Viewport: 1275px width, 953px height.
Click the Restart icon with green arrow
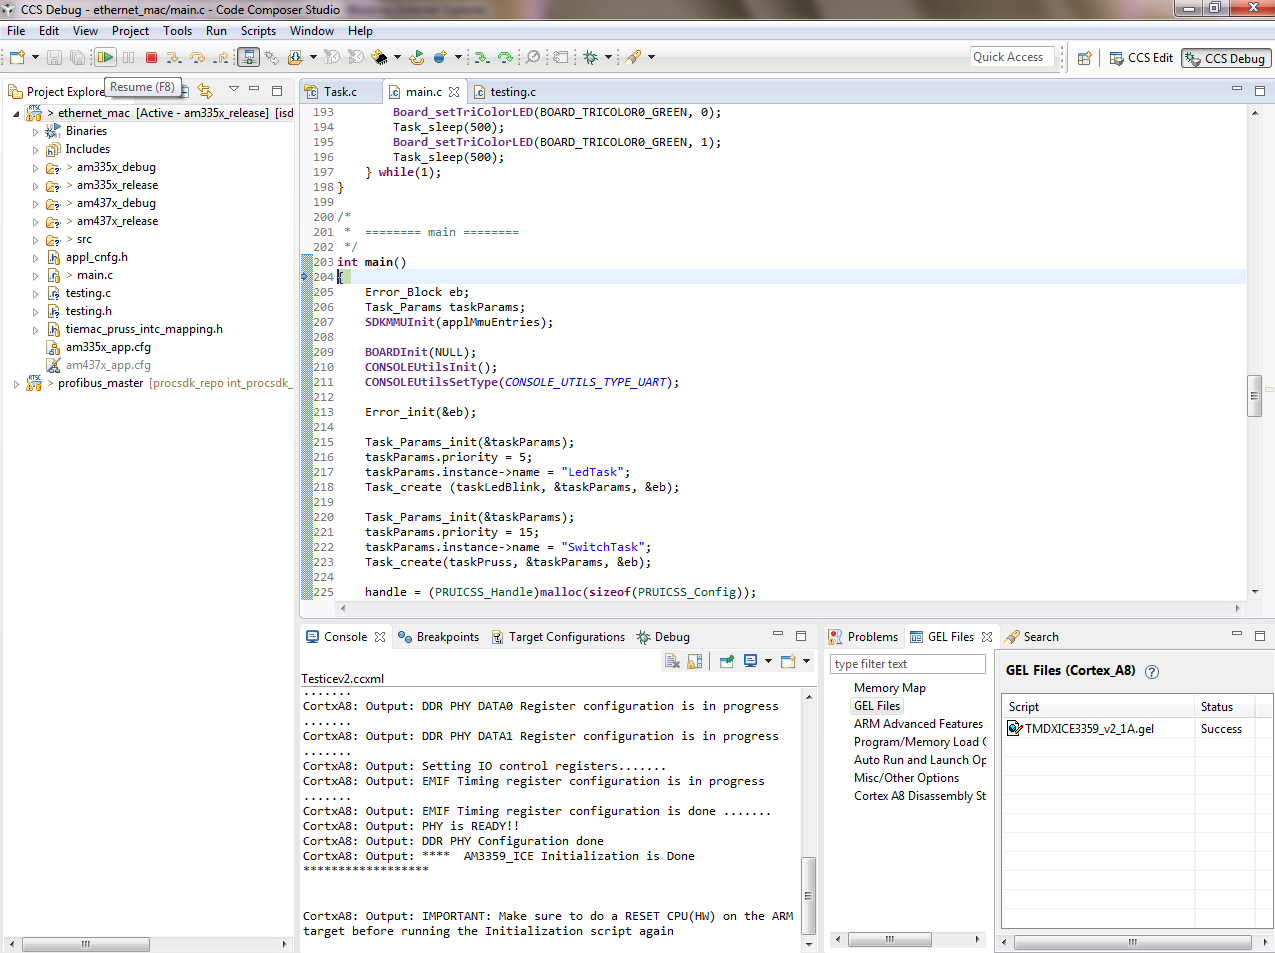417,57
